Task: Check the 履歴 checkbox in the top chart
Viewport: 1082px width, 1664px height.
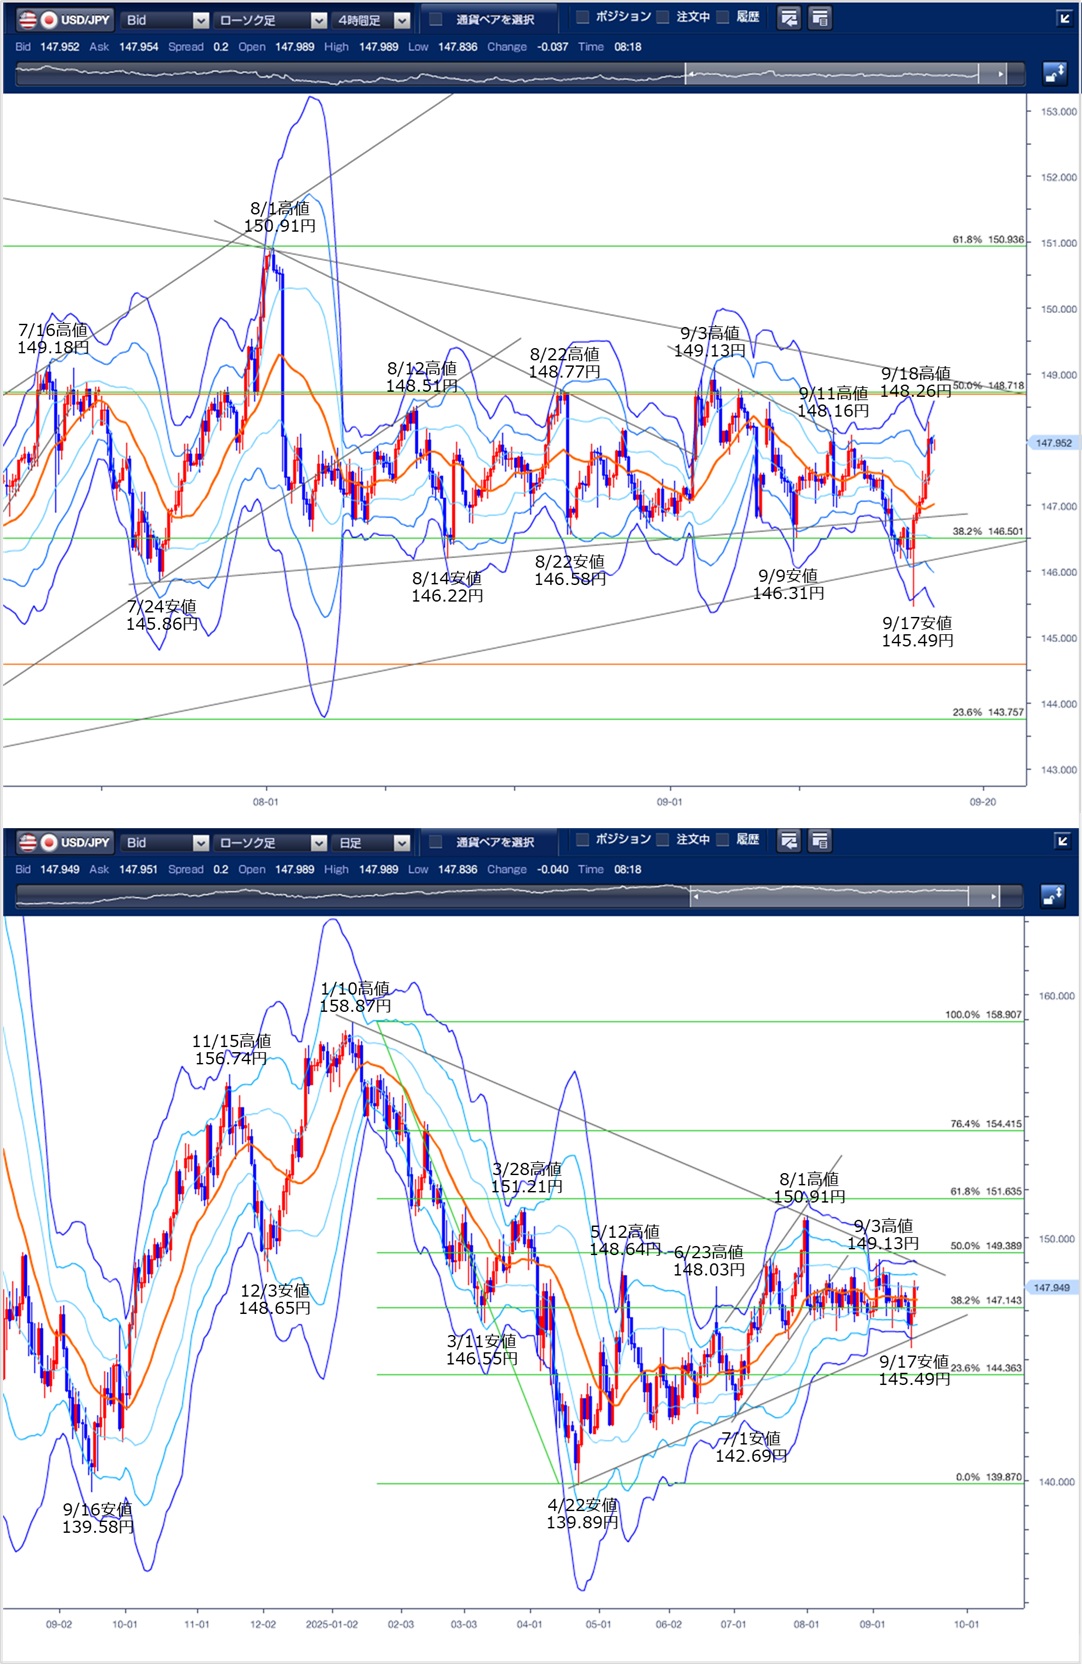Action: tap(723, 17)
